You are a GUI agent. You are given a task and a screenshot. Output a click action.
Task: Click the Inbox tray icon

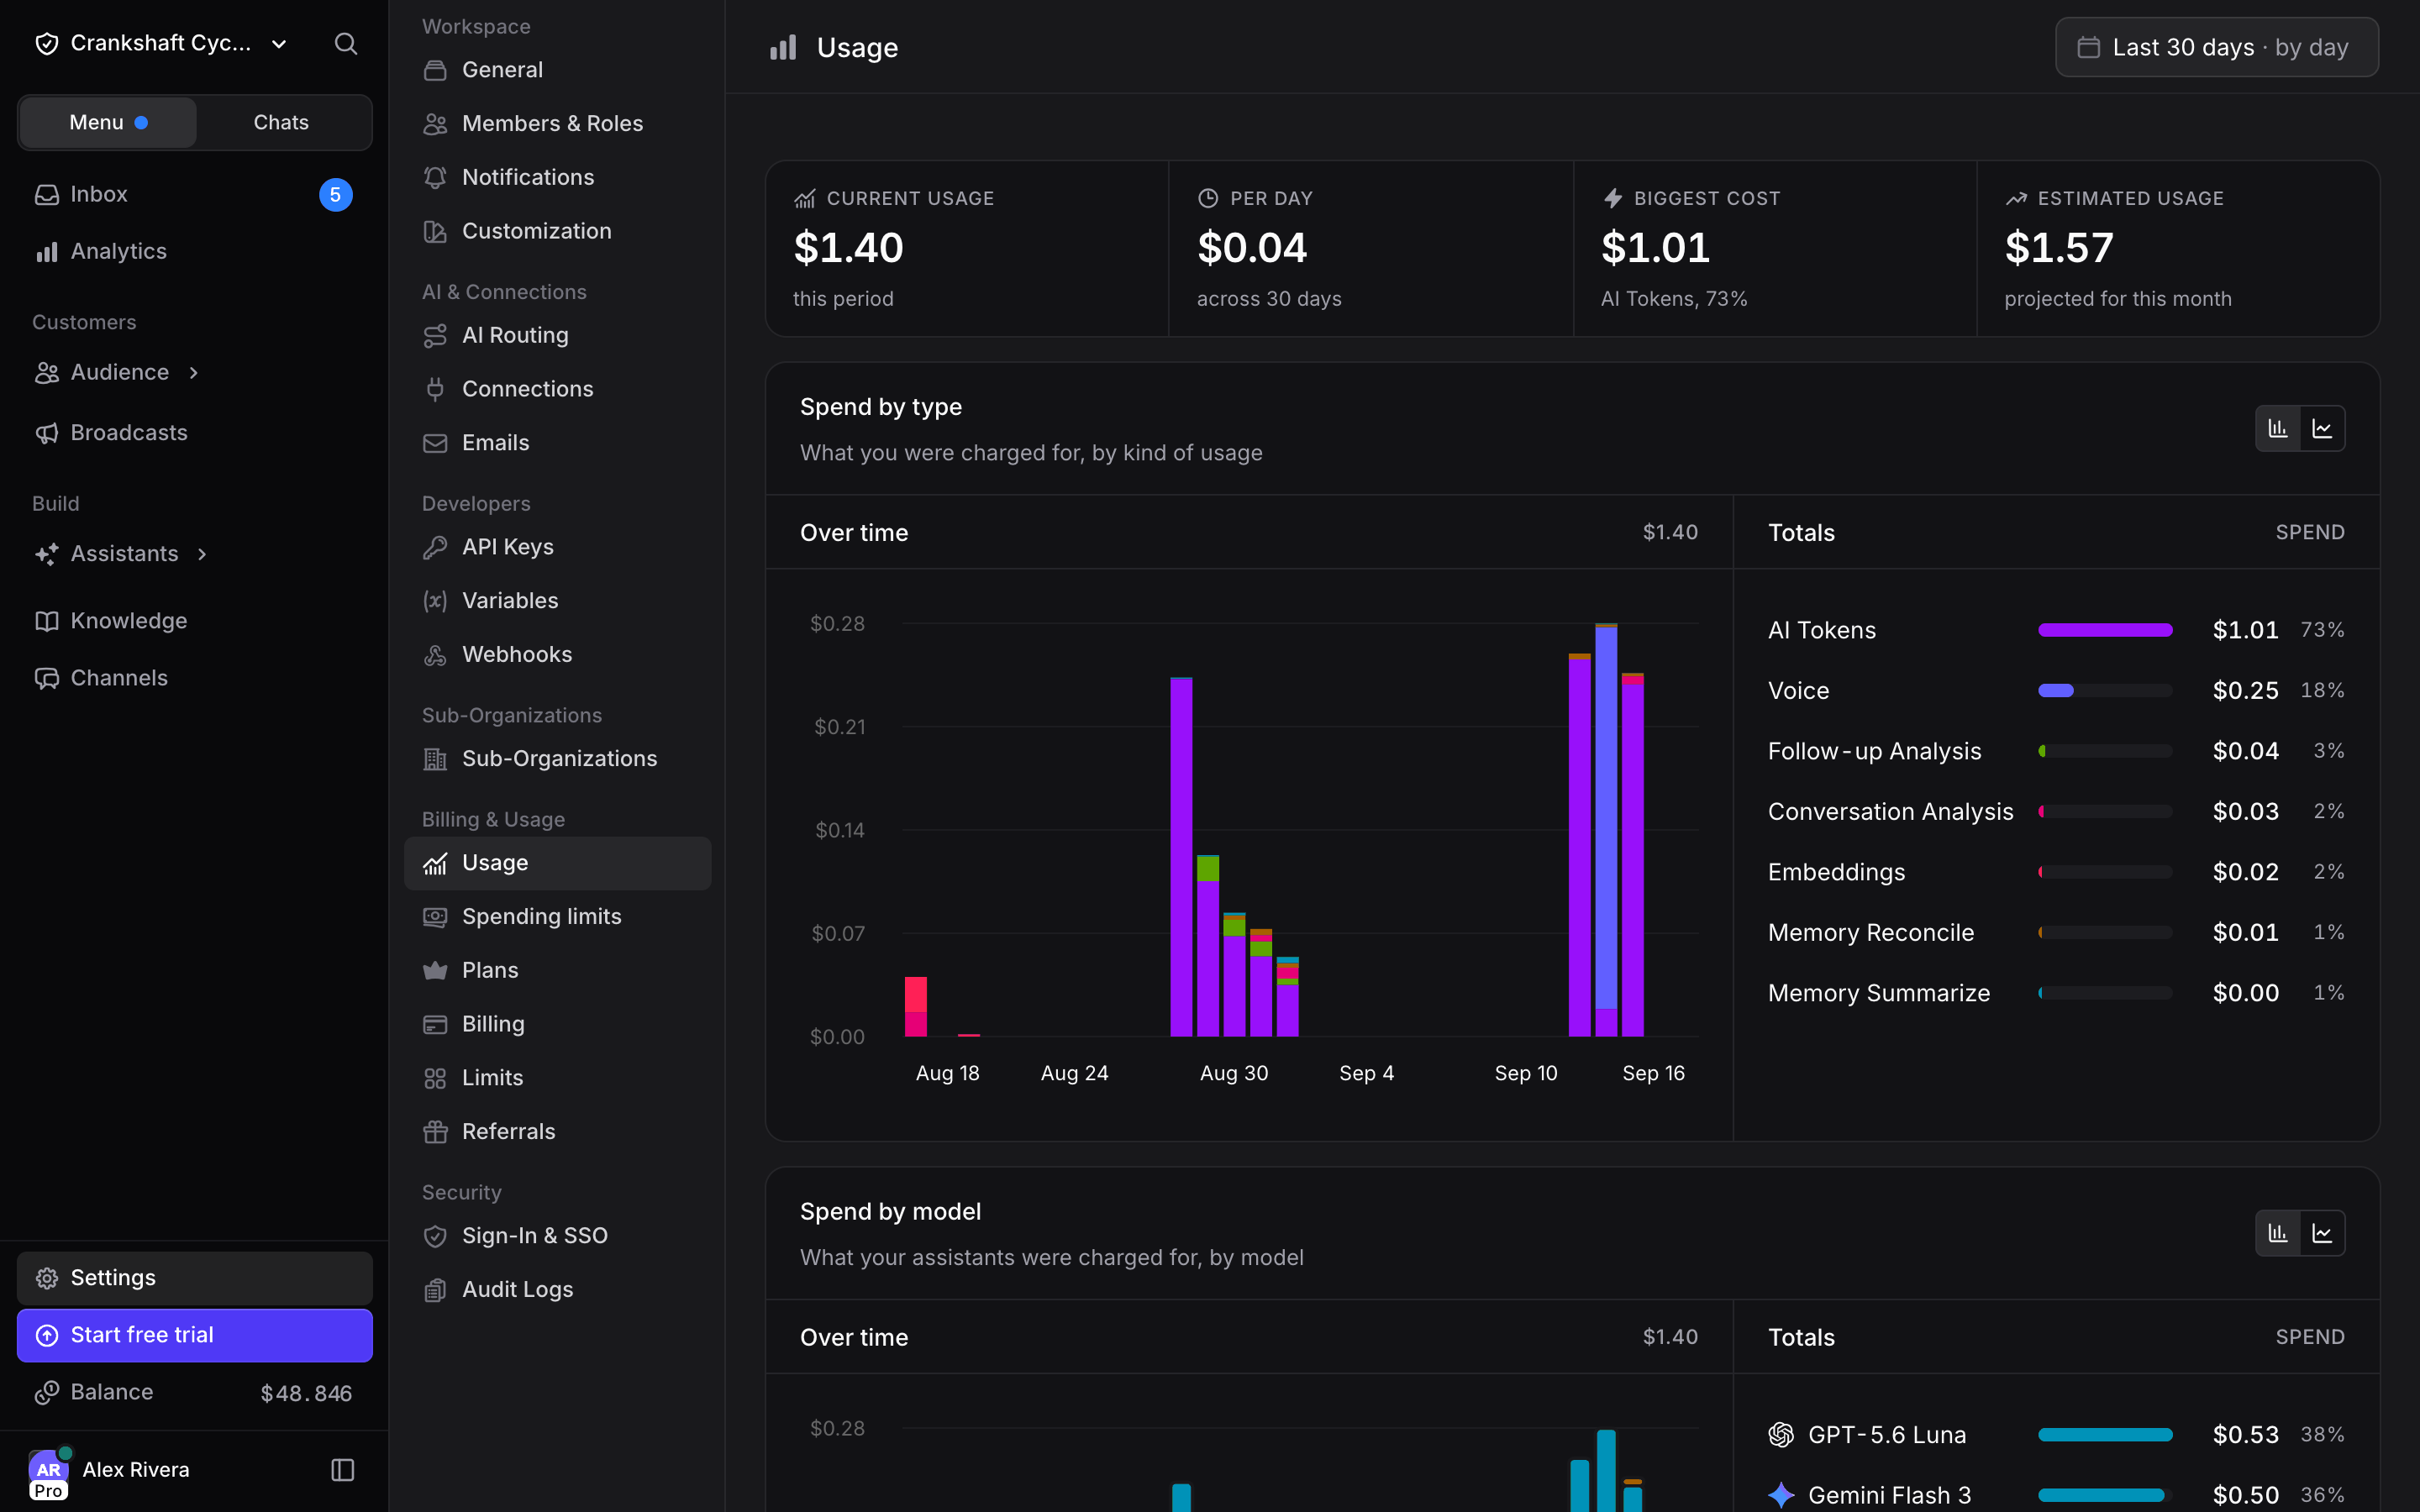pos(47,194)
